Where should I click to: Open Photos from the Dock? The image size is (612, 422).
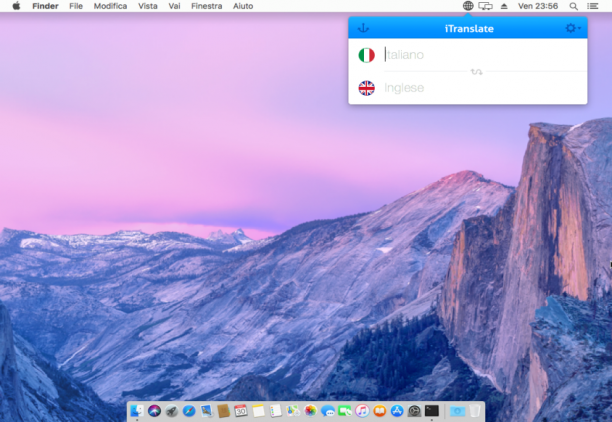pos(310,411)
